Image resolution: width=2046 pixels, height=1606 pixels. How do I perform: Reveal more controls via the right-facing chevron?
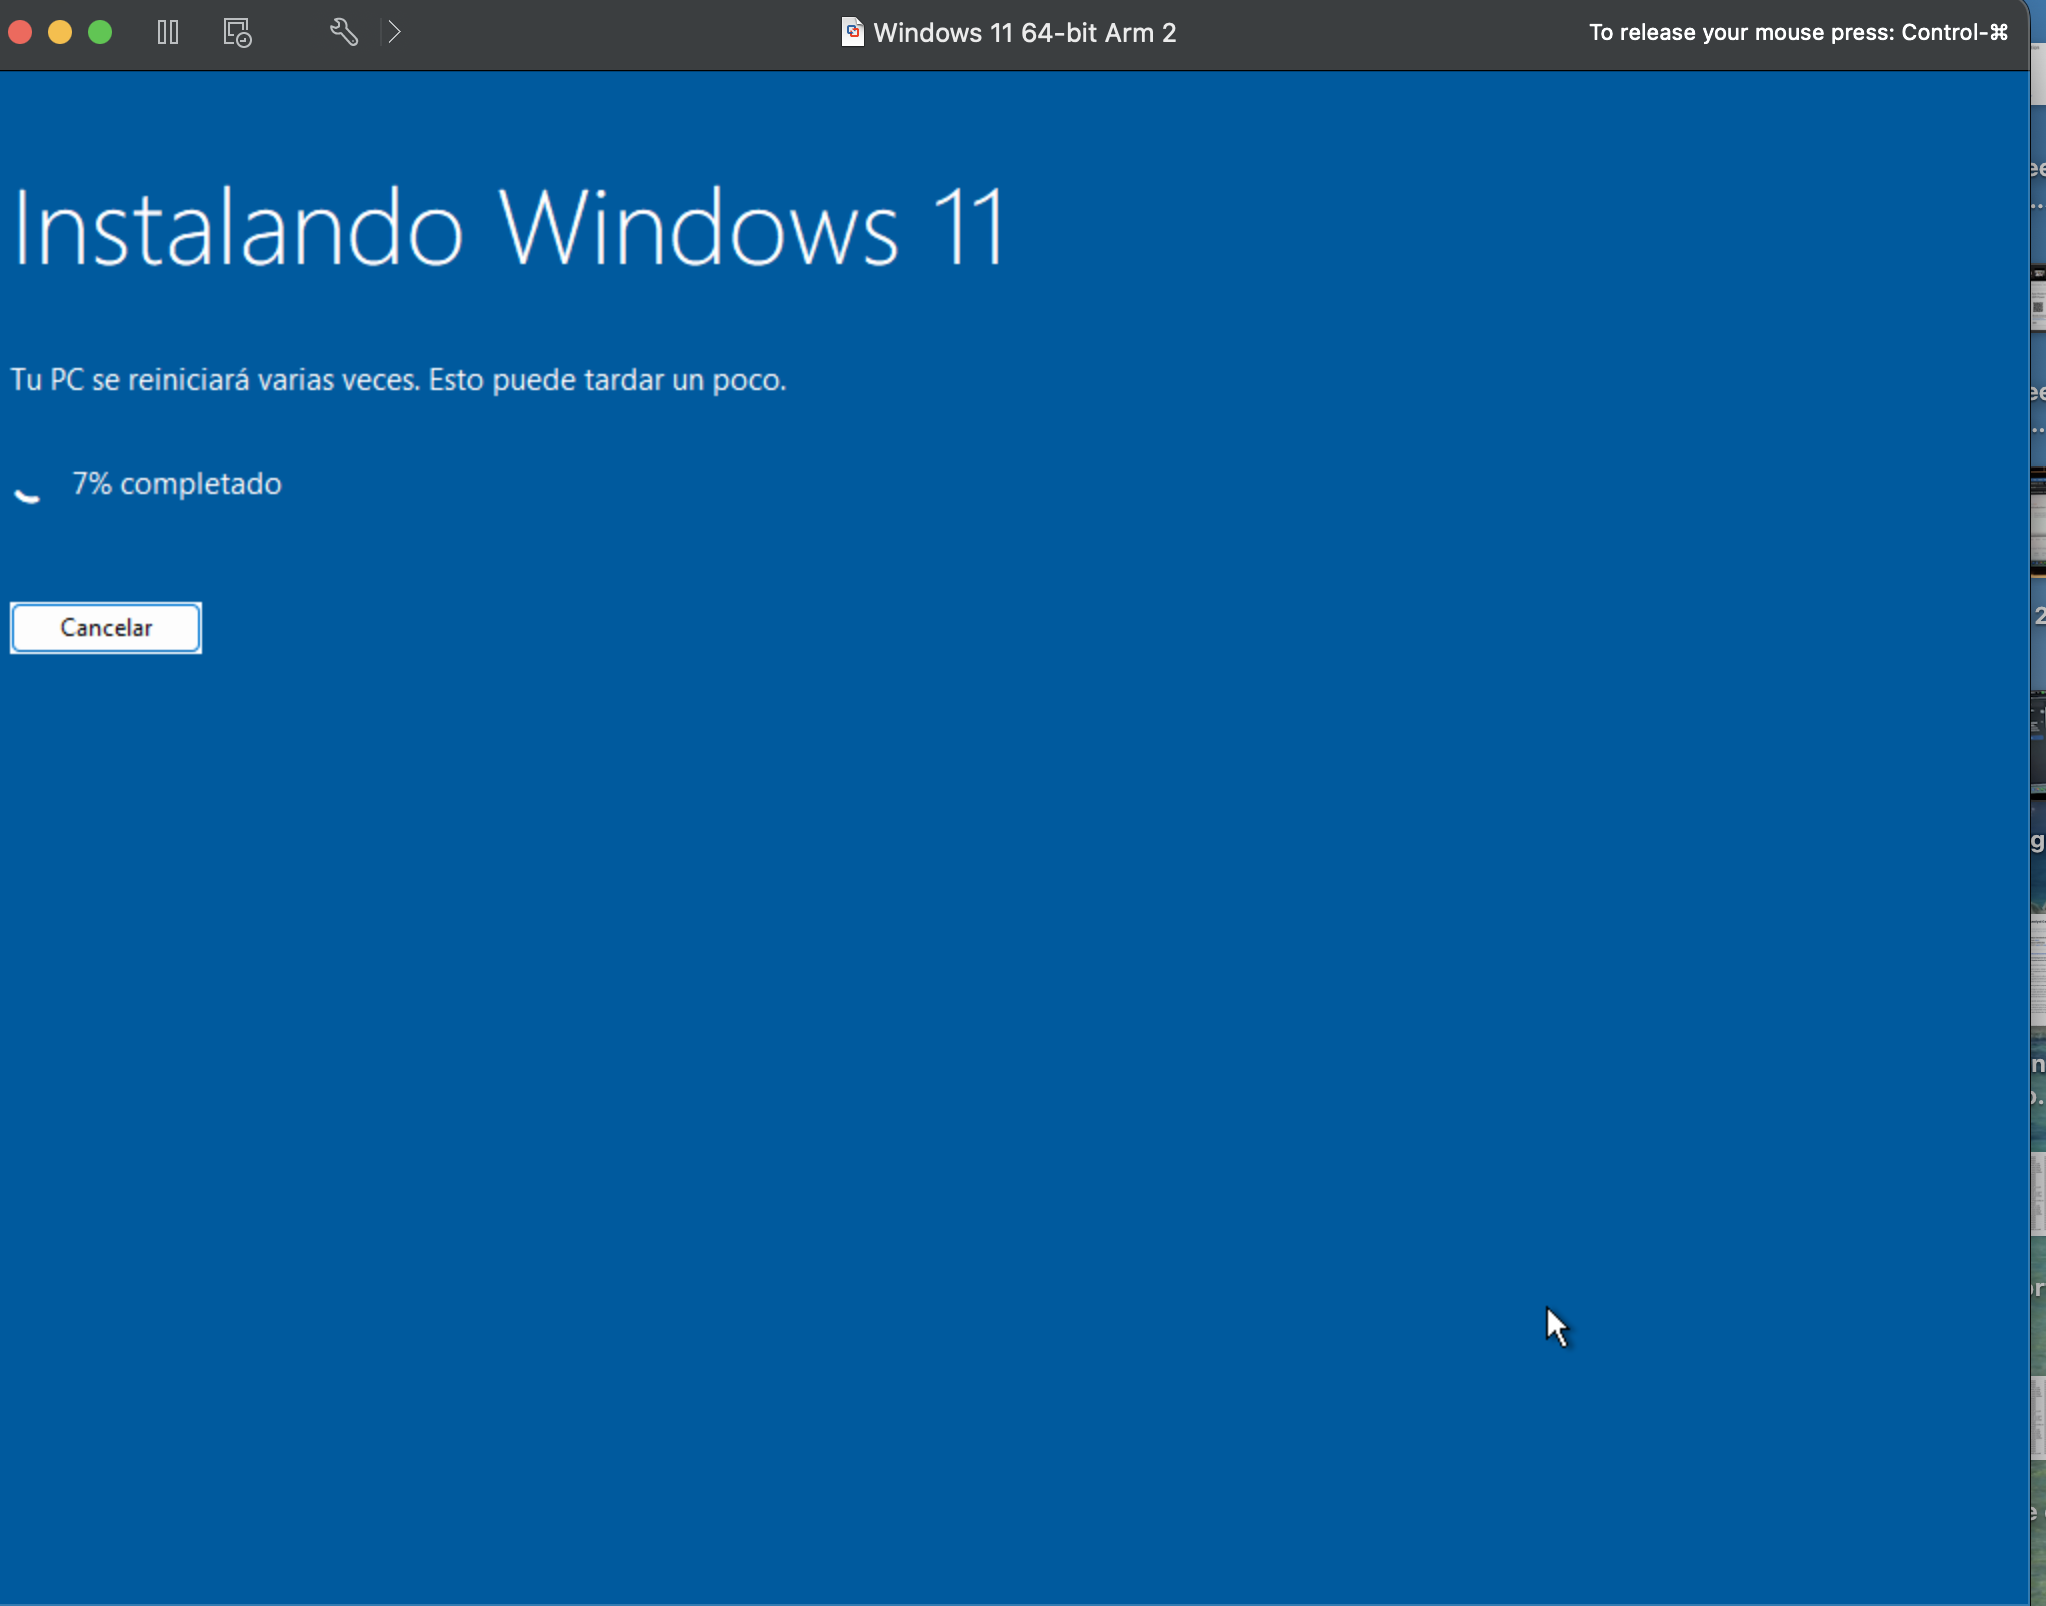[396, 31]
